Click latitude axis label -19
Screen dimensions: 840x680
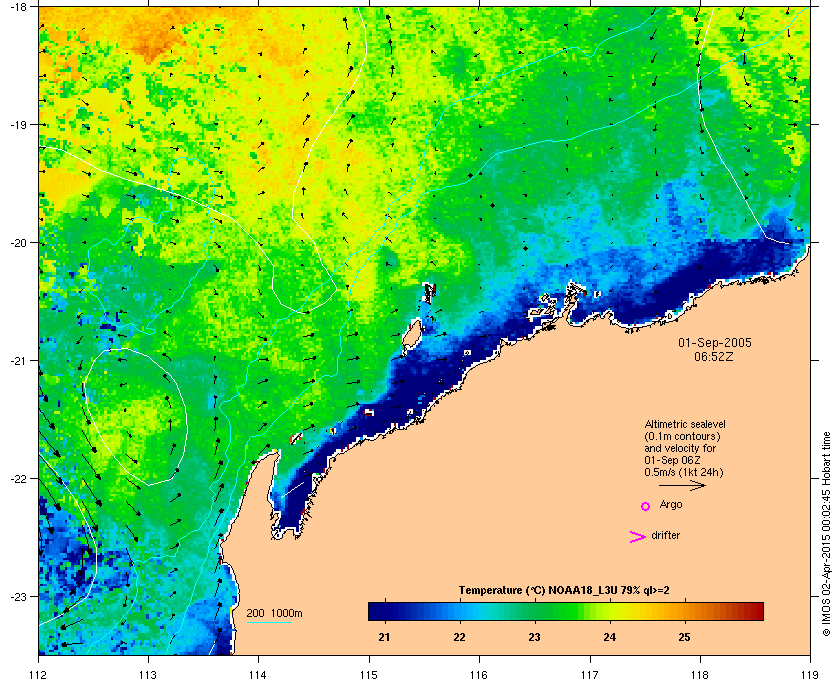(19, 124)
